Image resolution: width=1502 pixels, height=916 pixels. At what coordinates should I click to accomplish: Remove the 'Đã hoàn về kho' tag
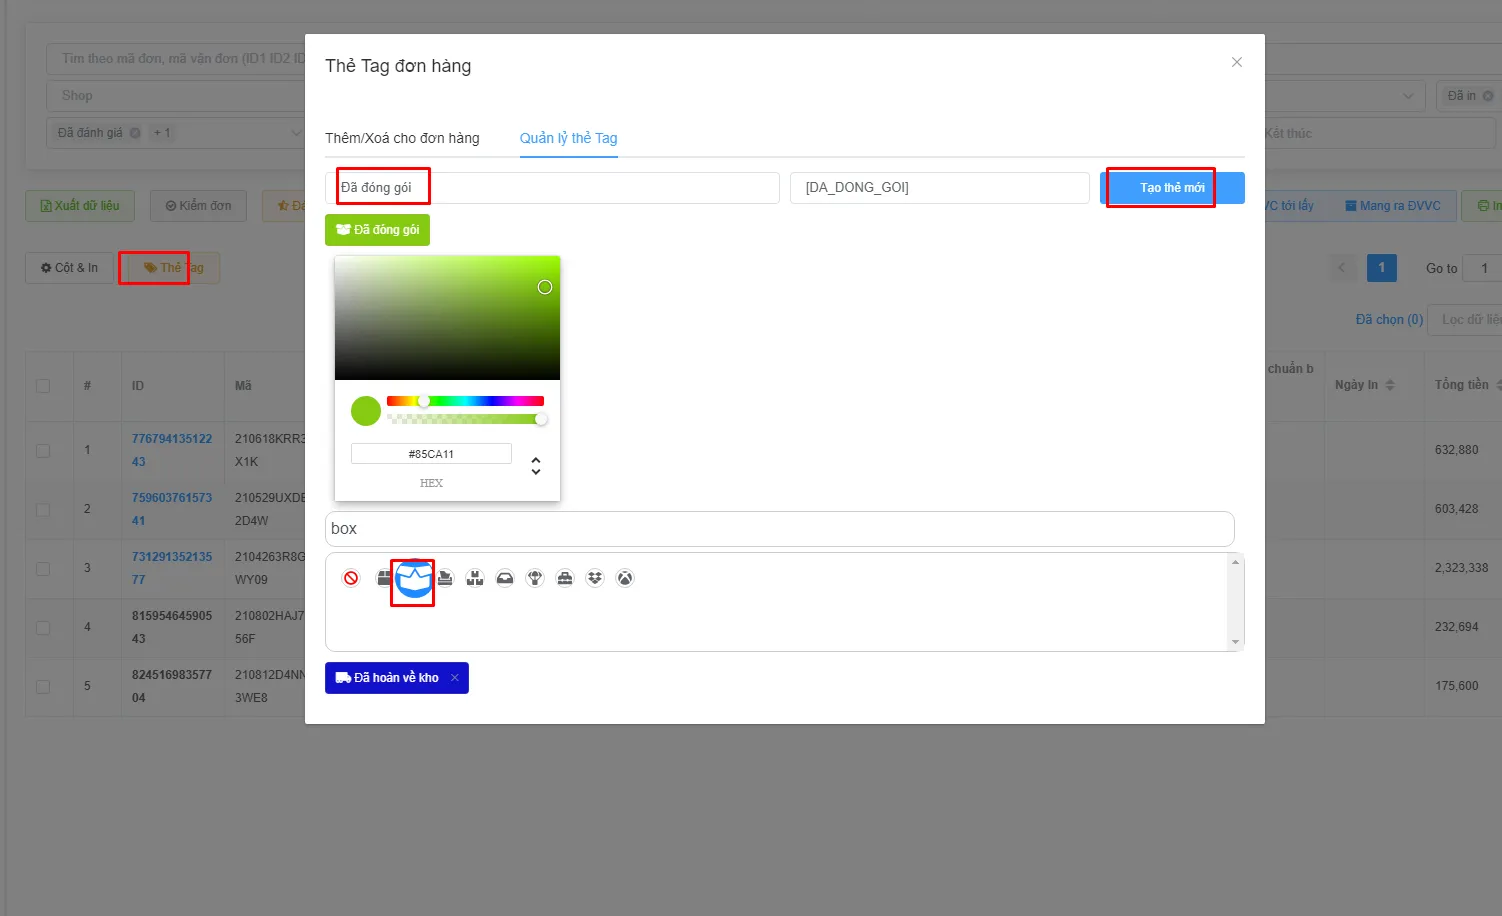tap(455, 678)
